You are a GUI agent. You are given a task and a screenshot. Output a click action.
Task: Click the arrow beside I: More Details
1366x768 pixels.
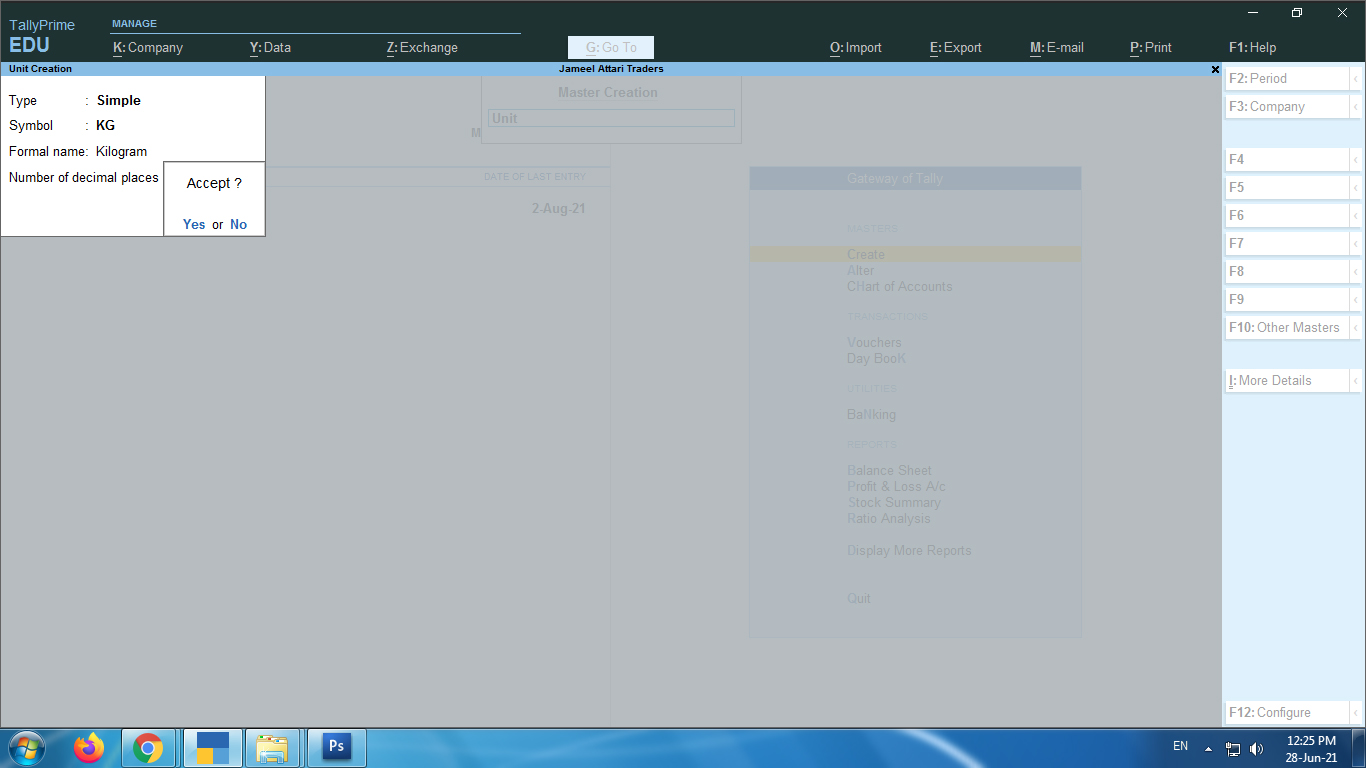coord(1356,380)
